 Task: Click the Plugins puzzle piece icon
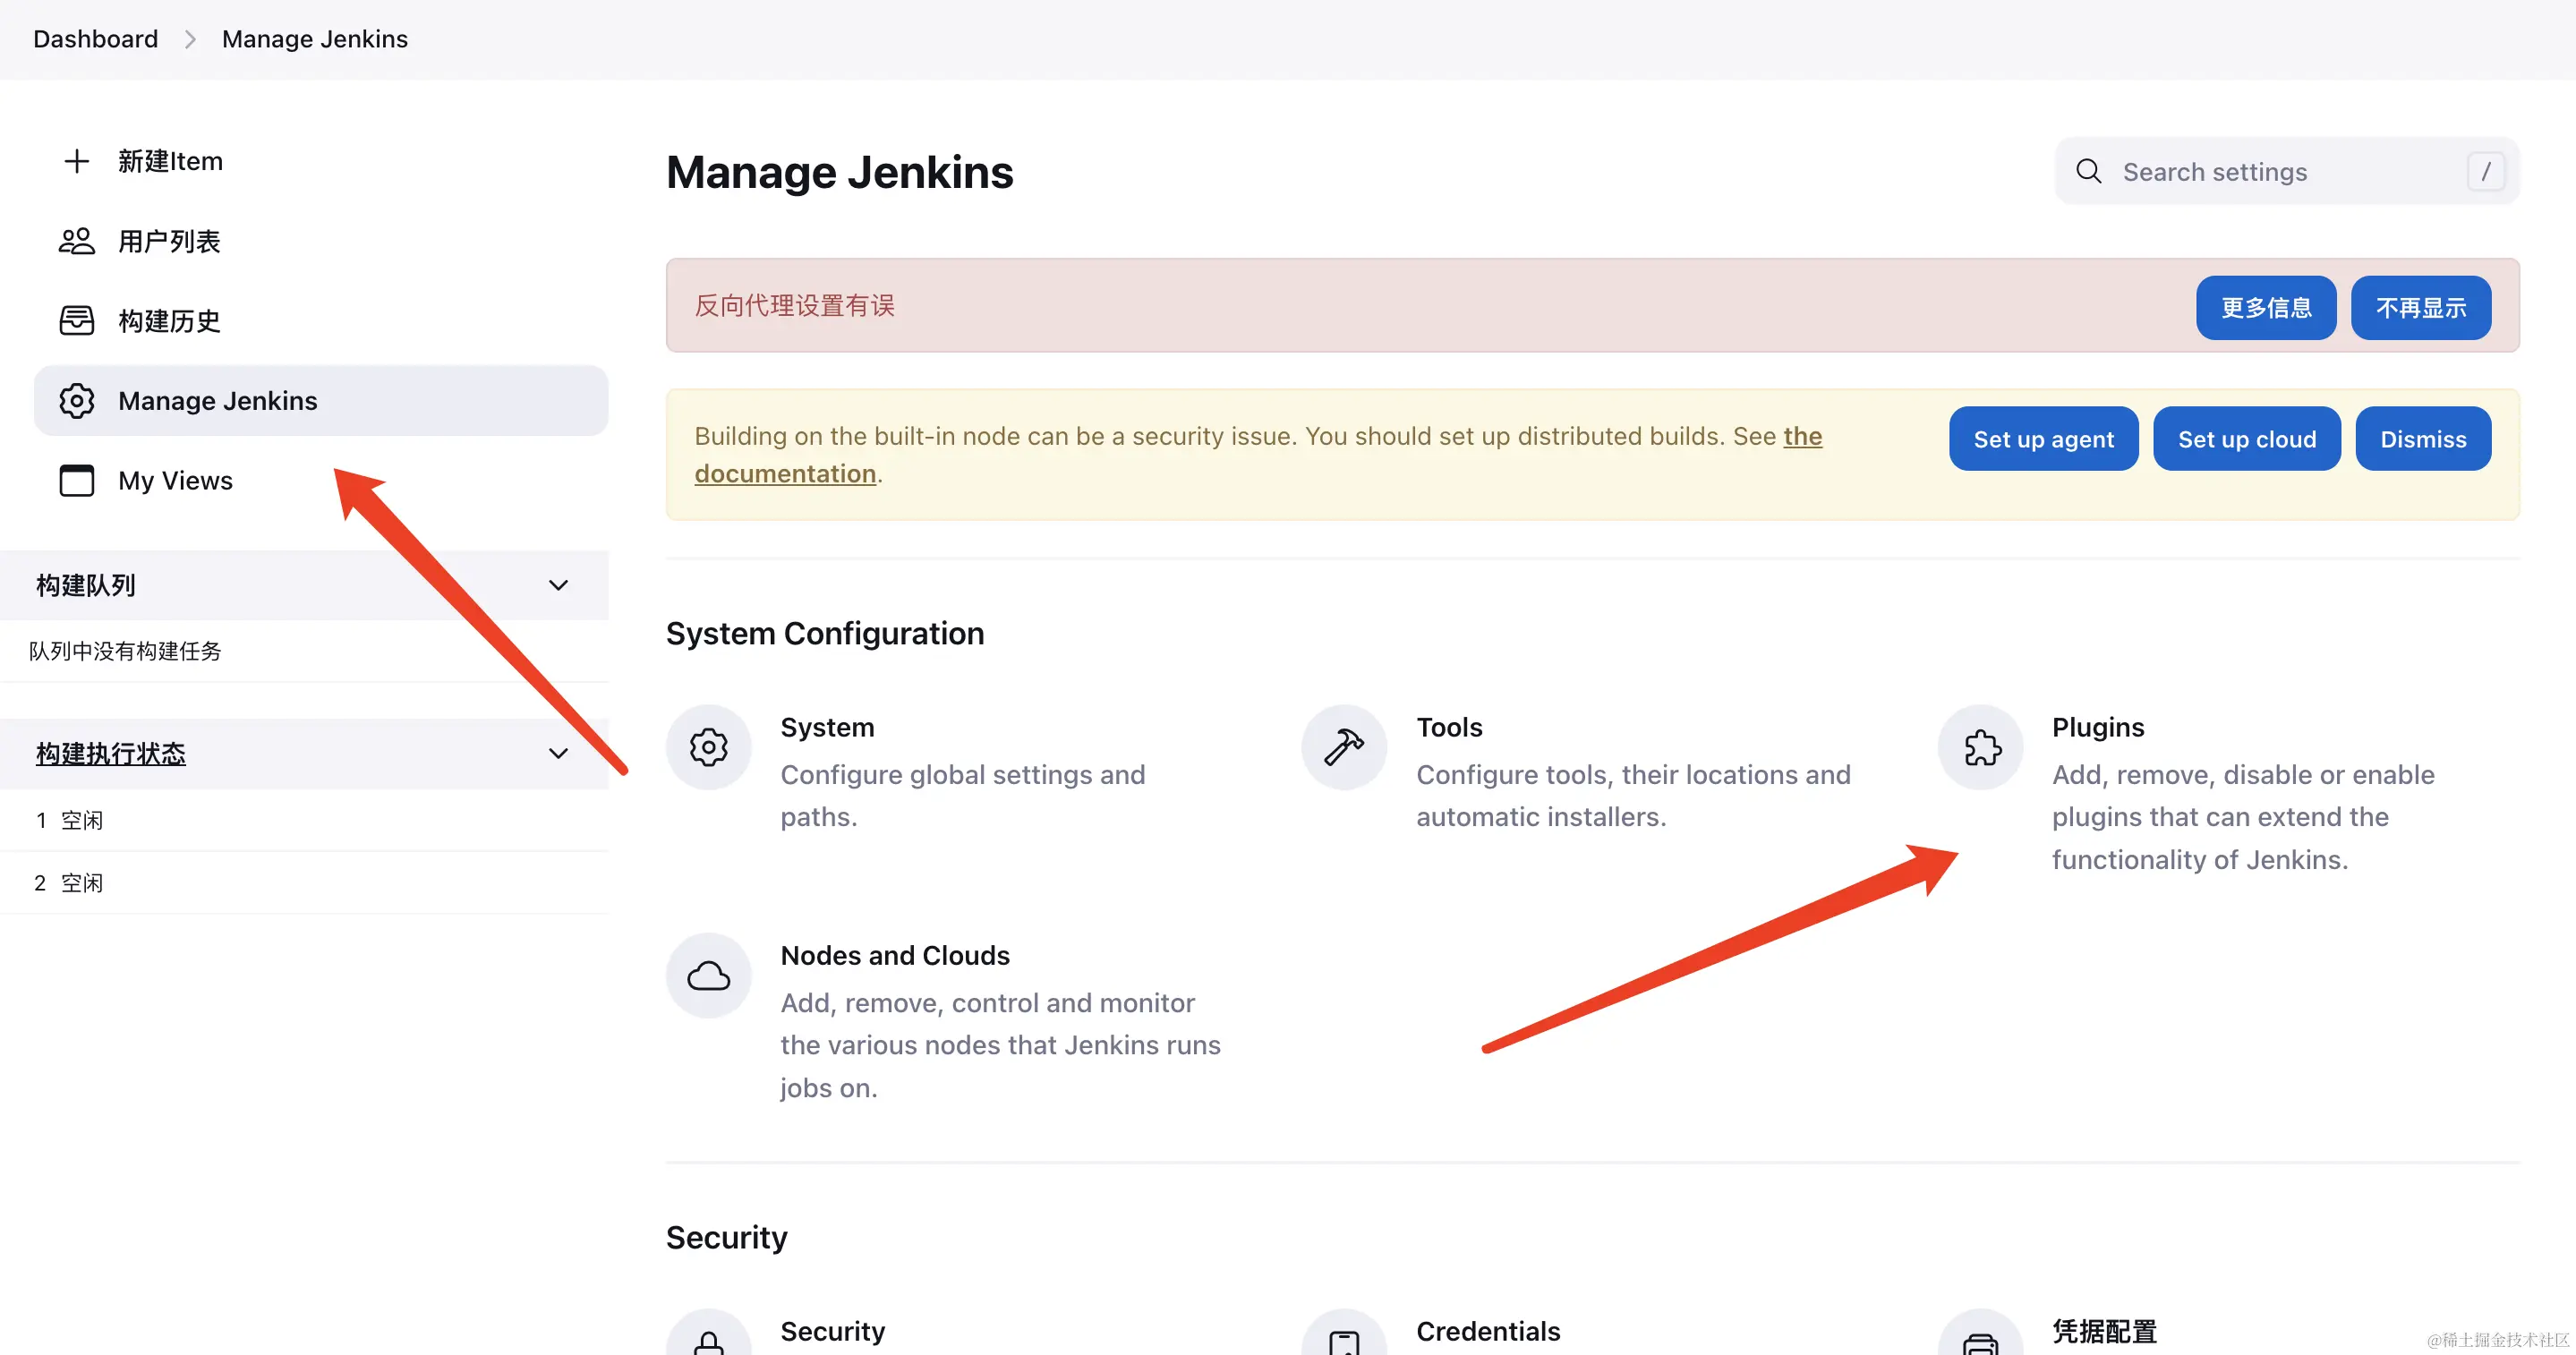click(x=1981, y=747)
